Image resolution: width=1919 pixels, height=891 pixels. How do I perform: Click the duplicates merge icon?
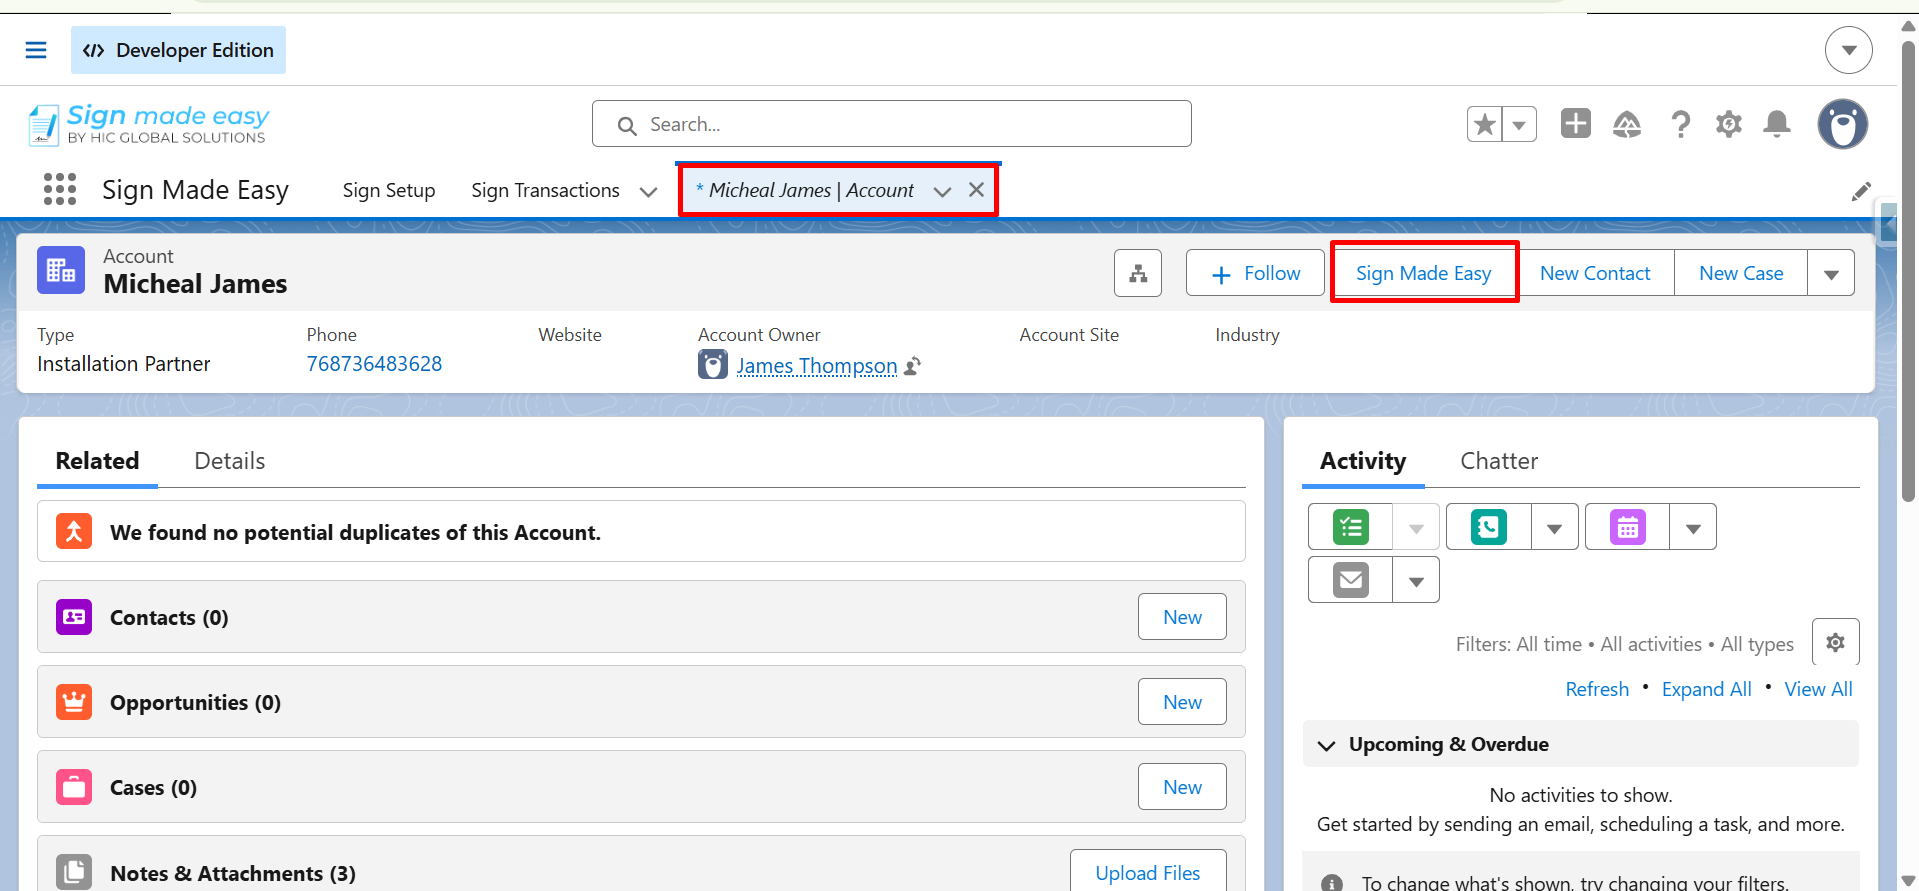[74, 531]
